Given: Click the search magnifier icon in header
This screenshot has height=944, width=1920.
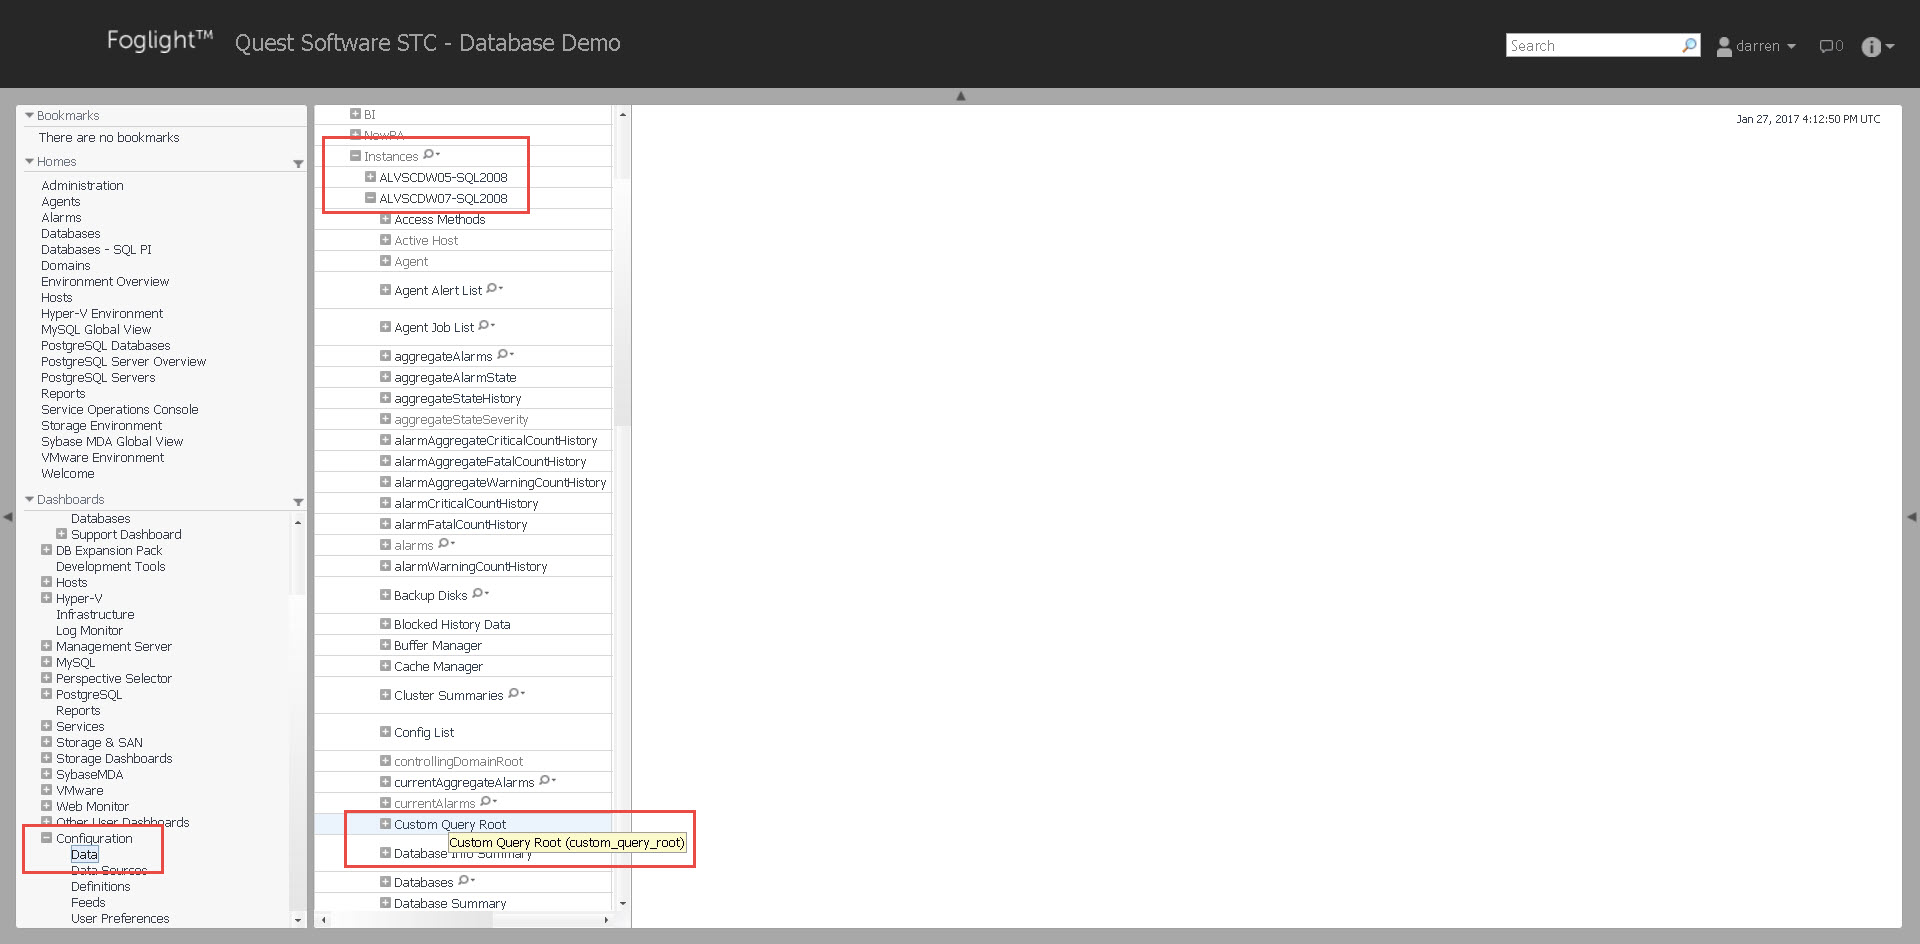Looking at the screenshot, I should 1689,45.
